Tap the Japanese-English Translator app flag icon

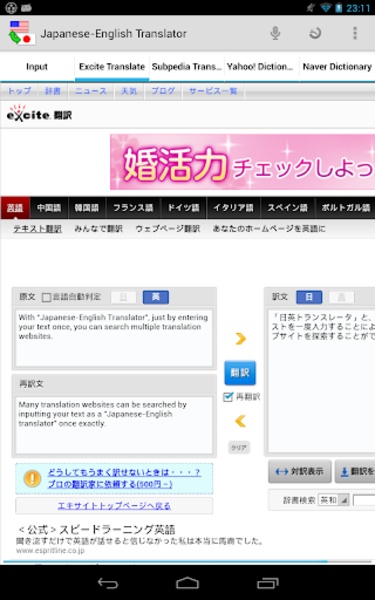(22, 33)
